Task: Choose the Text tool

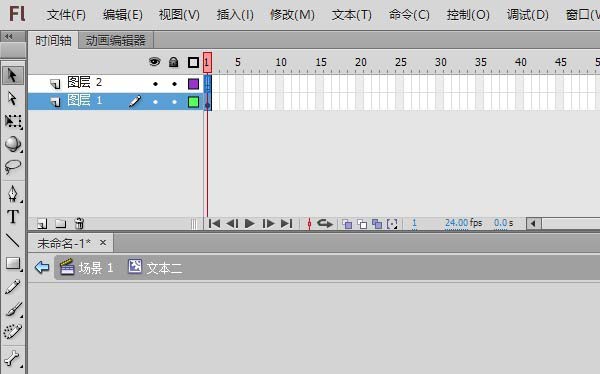Action: pyautogui.click(x=13, y=217)
